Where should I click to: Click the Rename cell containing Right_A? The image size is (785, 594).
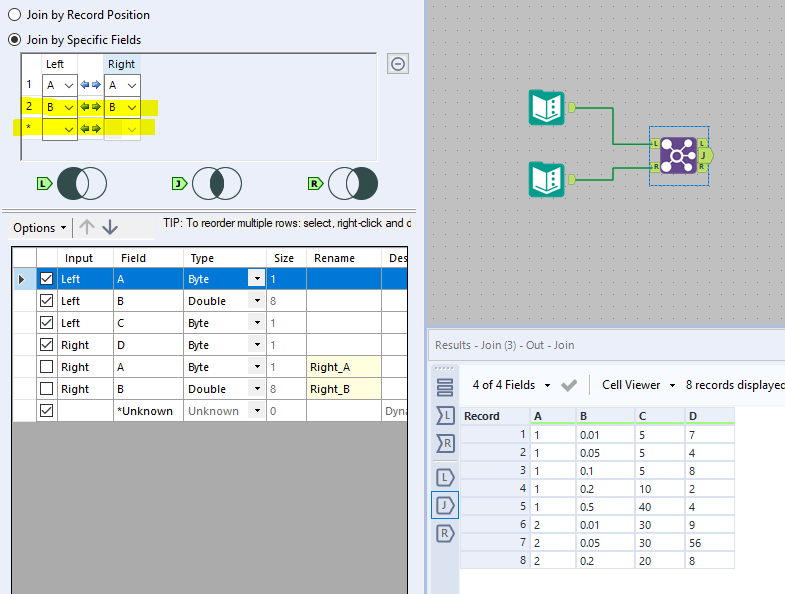coord(343,367)
